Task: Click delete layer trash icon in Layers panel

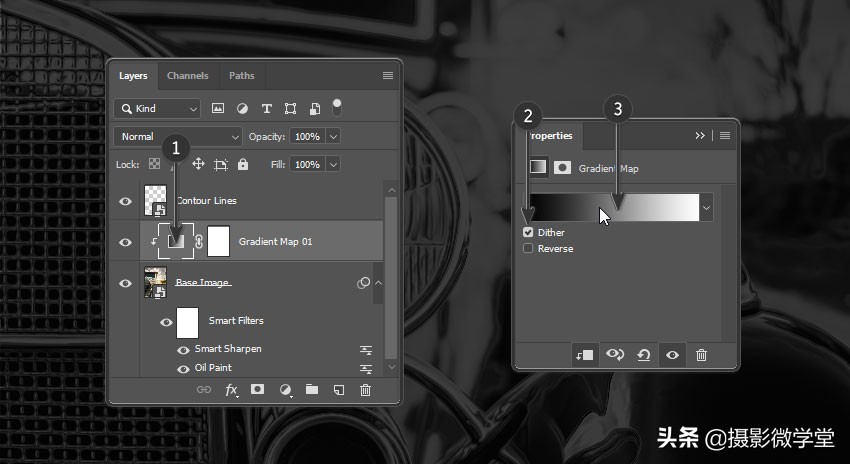Action: (365, 390)
